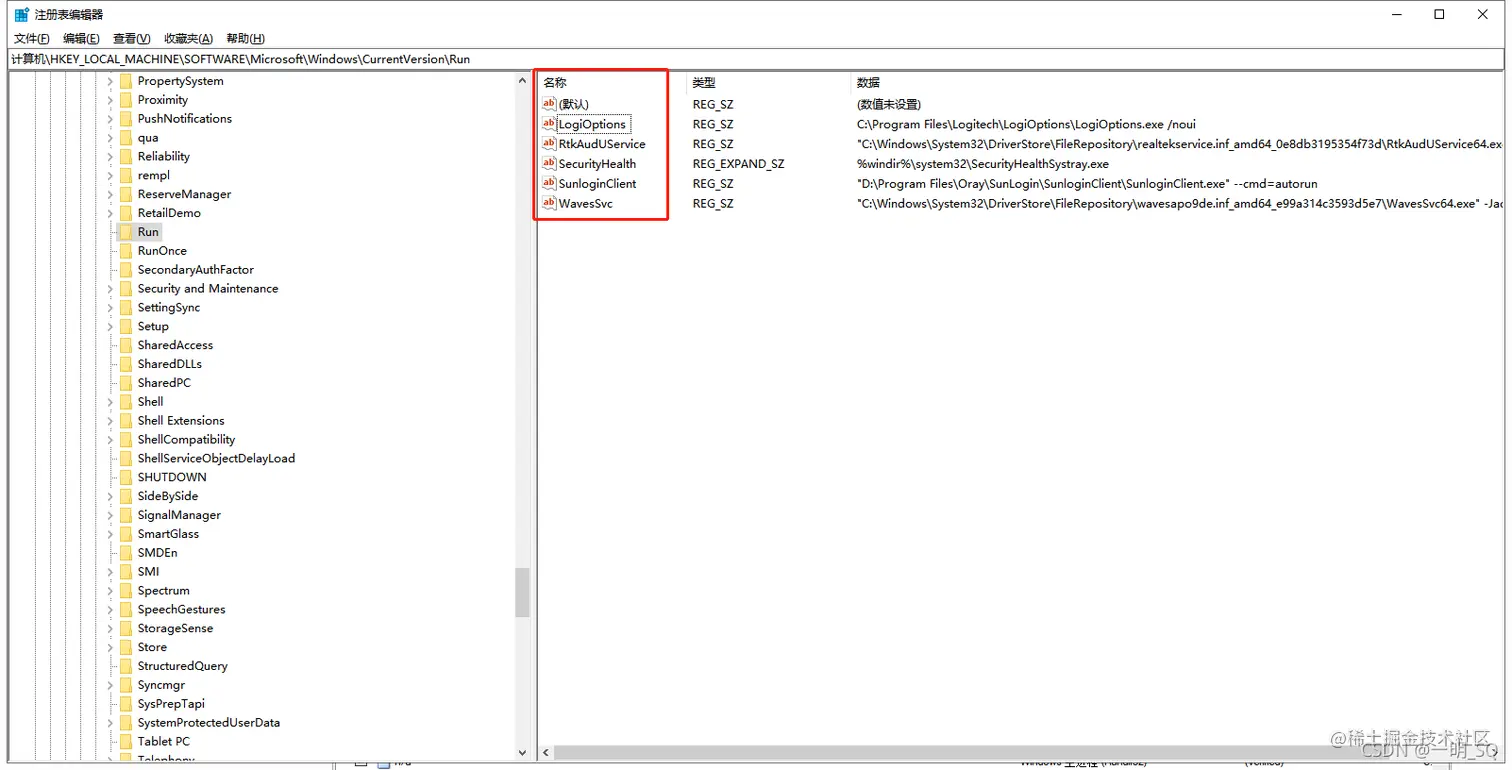This screenshot has height=770, width=1512.
Task: Expand the Setup key
Action: pyautogui.click(x=110, y=326)
